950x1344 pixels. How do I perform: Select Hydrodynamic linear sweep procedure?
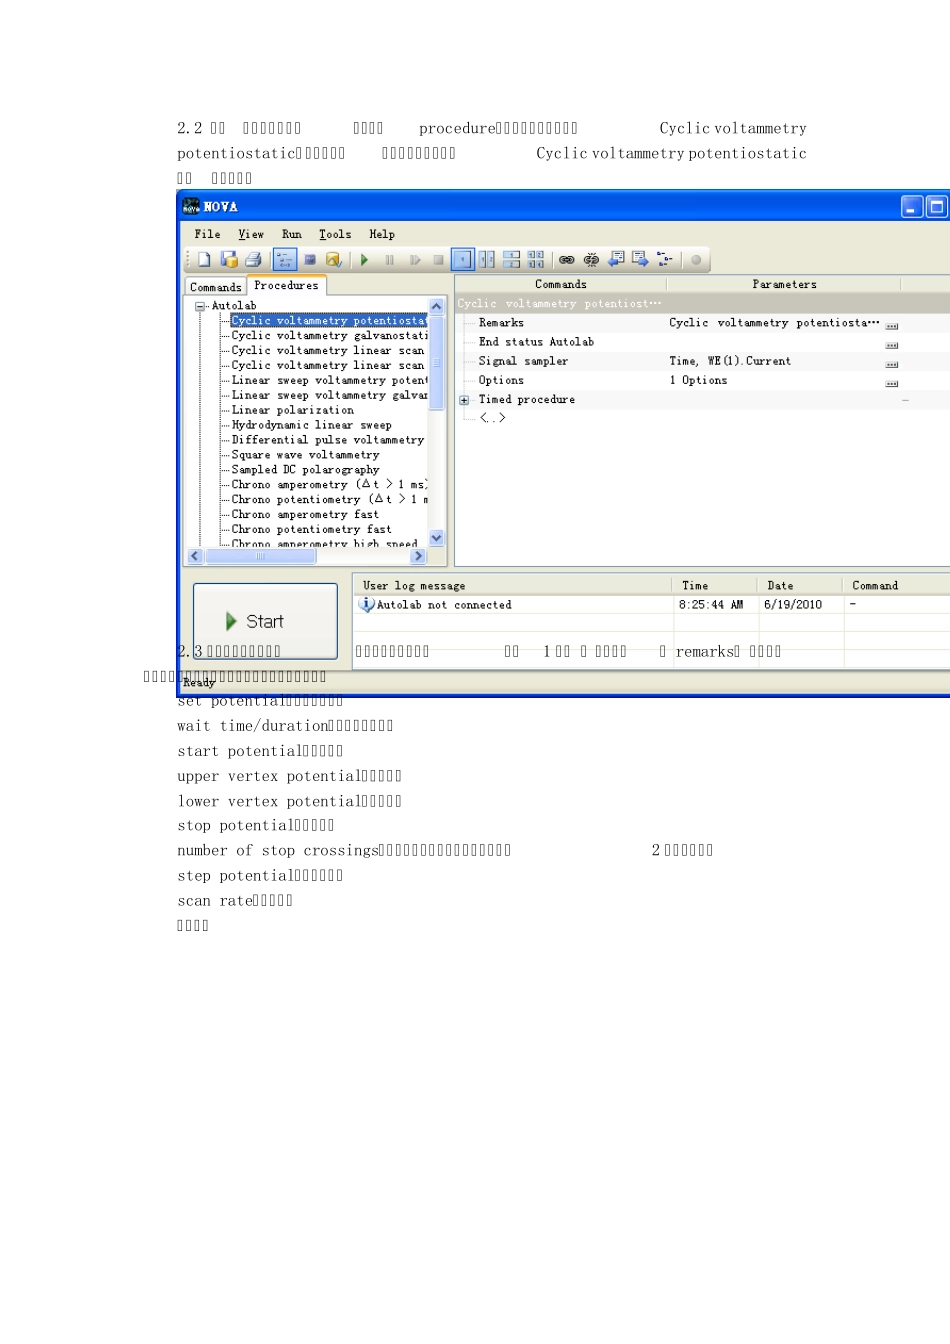pos(311,425)
